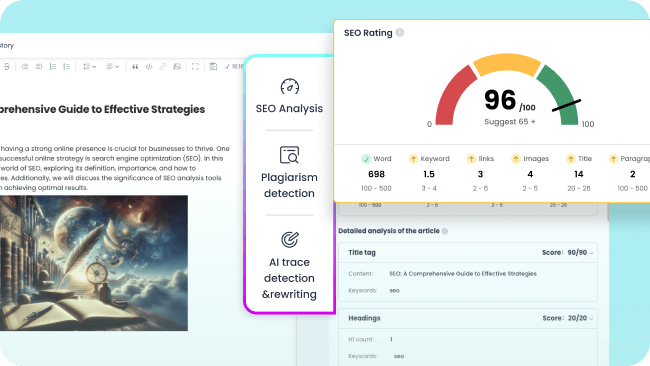Image resolution: width=650 pixels, height=366 pixels.
Task: Collapse the Headings section chevron
Action: [591, 318]
